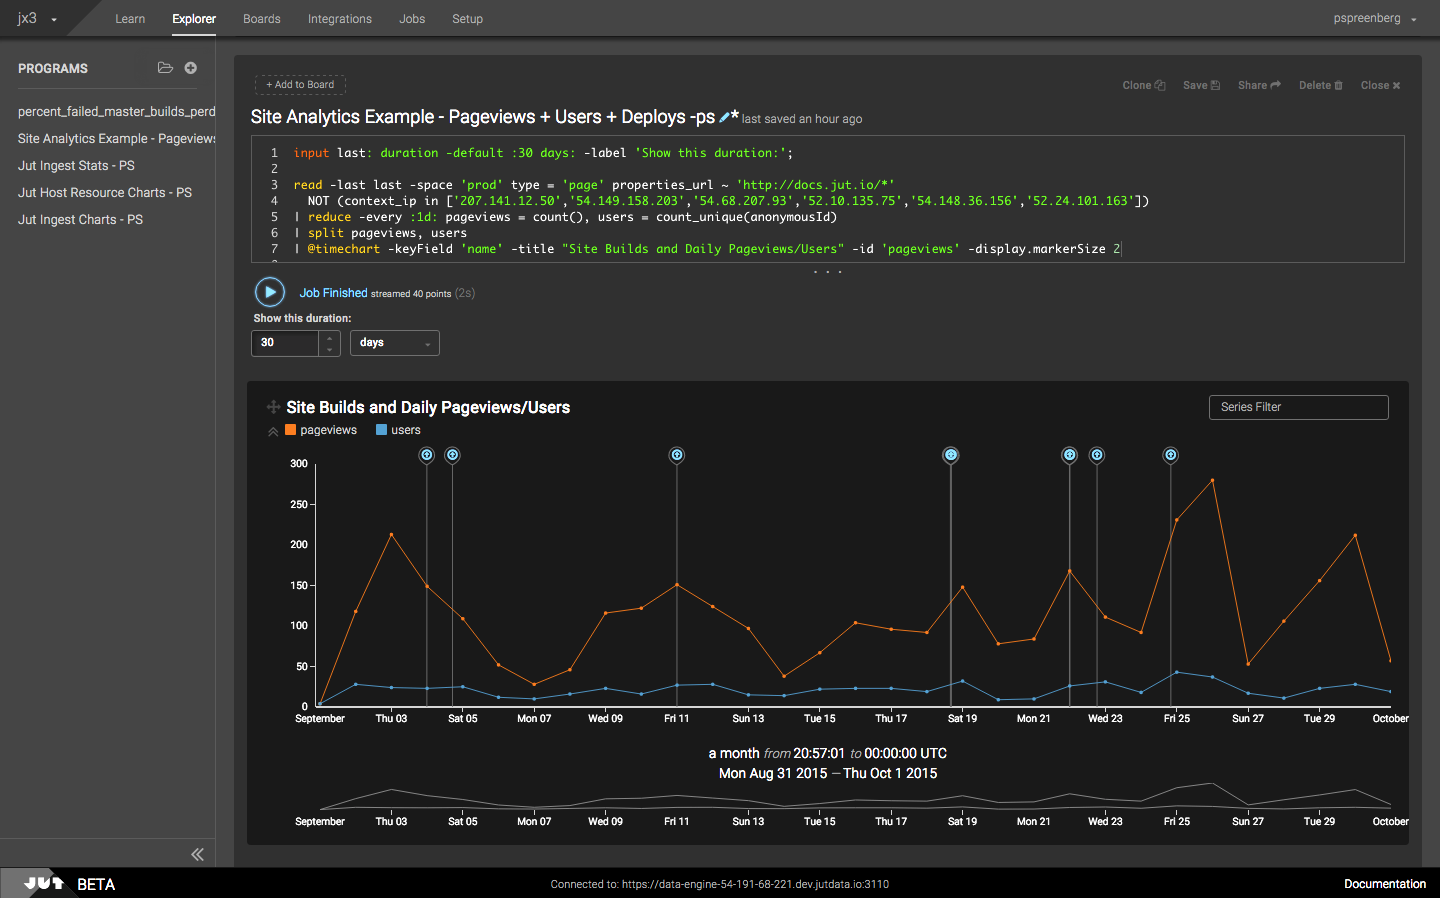Viewport: 1440px width, 898px height.
Task: Switch to the Boards tab
Action: pos(262,19)
